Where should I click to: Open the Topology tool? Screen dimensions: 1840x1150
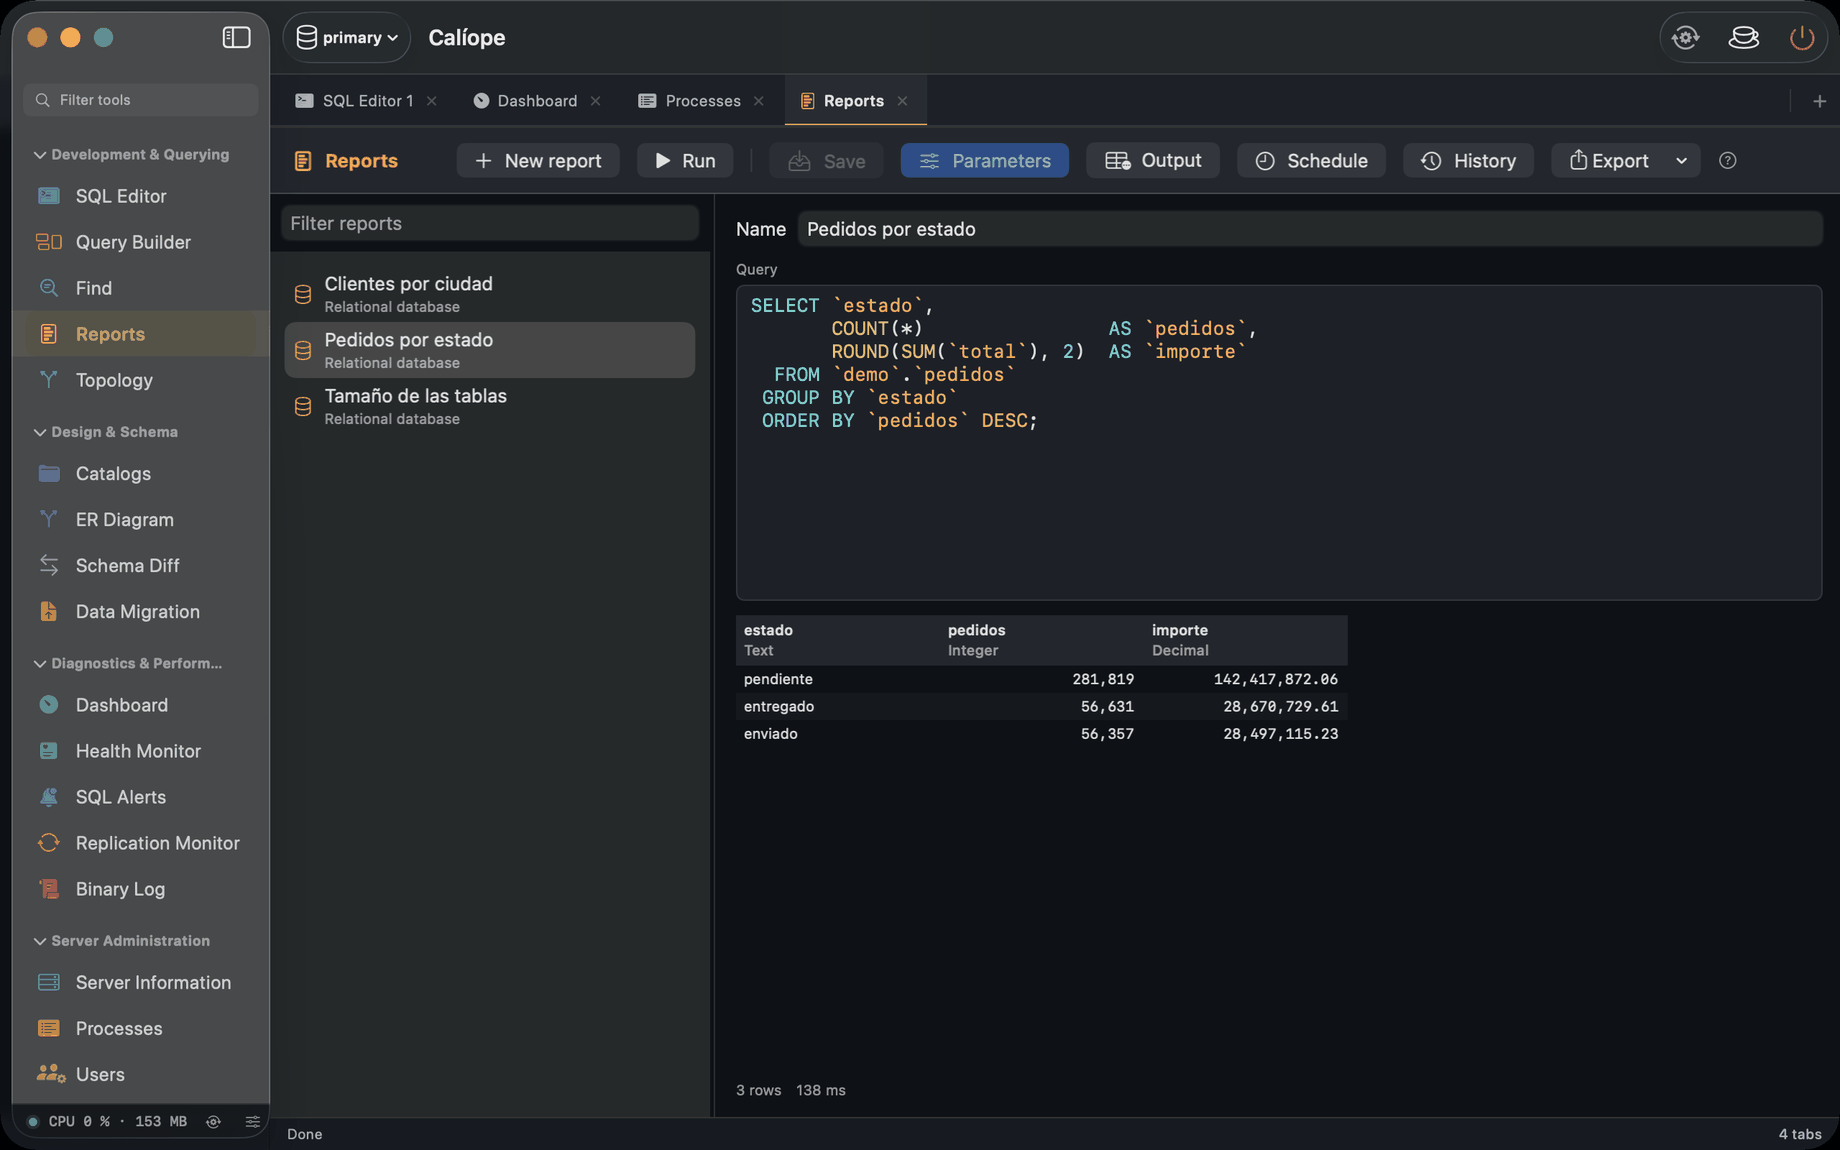click(x=141, y=380)
